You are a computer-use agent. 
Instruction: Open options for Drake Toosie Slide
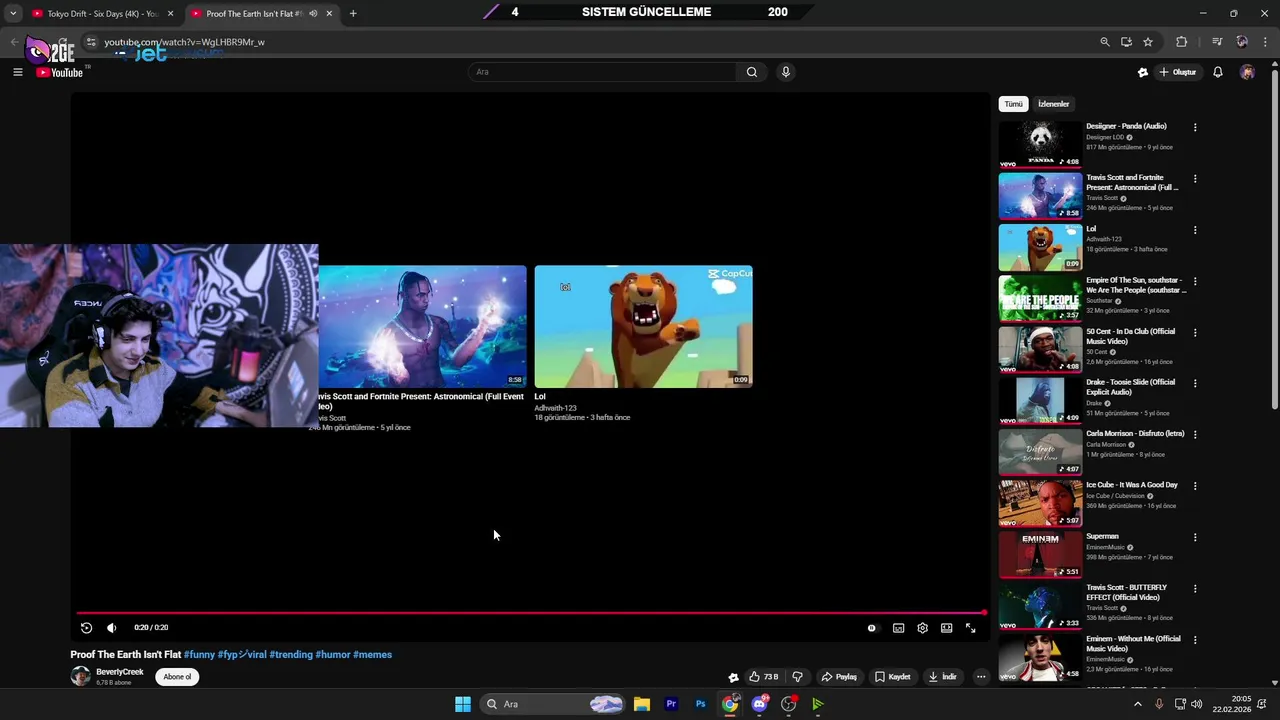(x=1195, y=384)
